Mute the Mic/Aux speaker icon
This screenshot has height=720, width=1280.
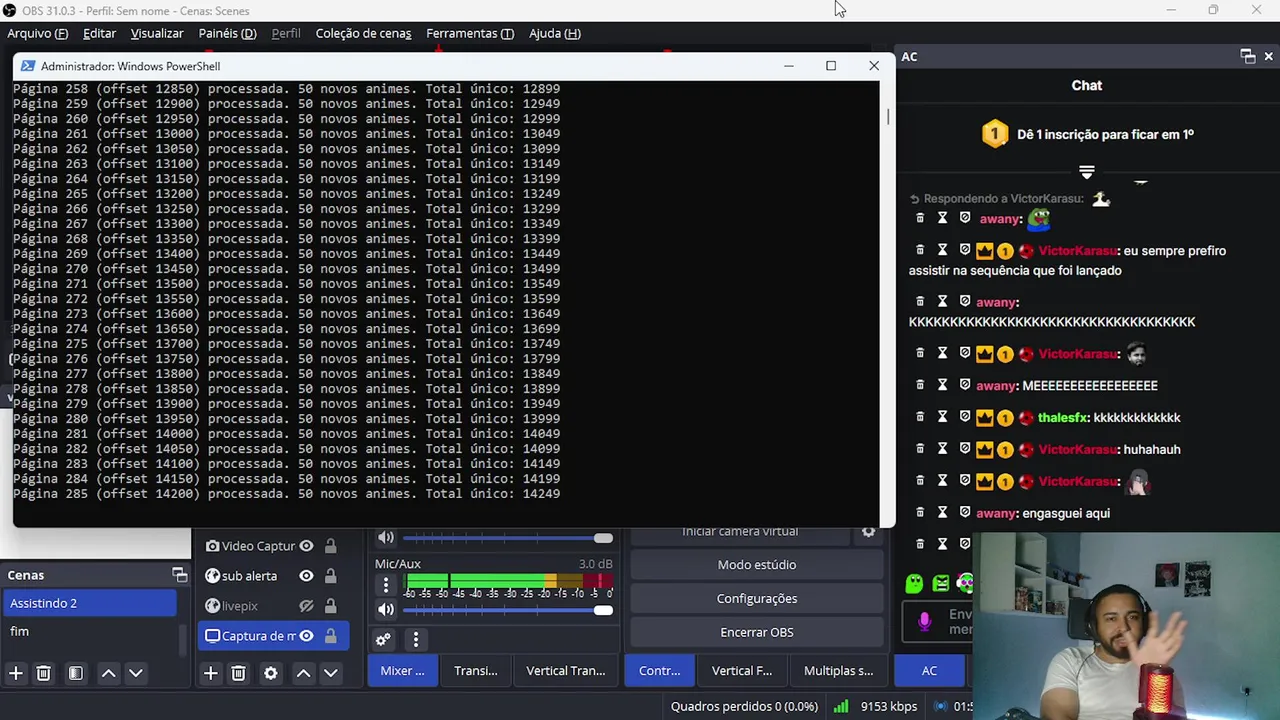pos(385,609)
